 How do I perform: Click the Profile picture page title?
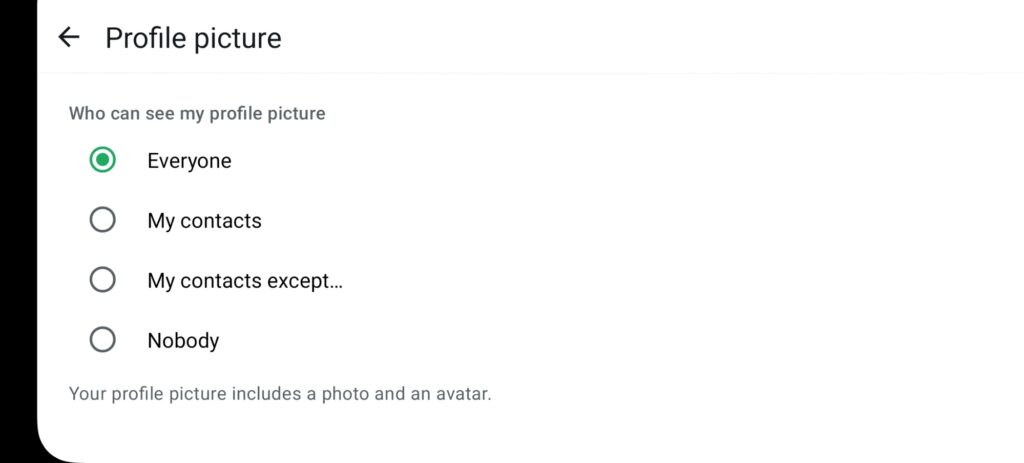193,38
